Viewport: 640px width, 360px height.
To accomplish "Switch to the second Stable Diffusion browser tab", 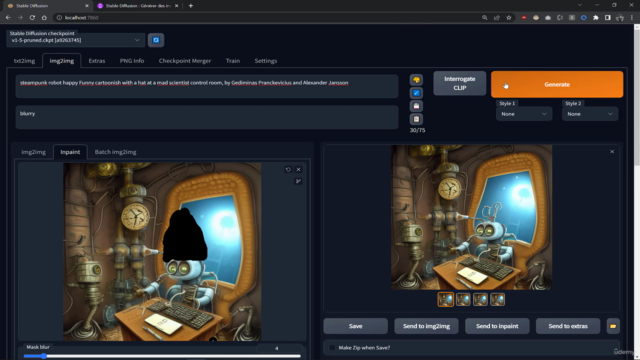I will tap(137, 6).
